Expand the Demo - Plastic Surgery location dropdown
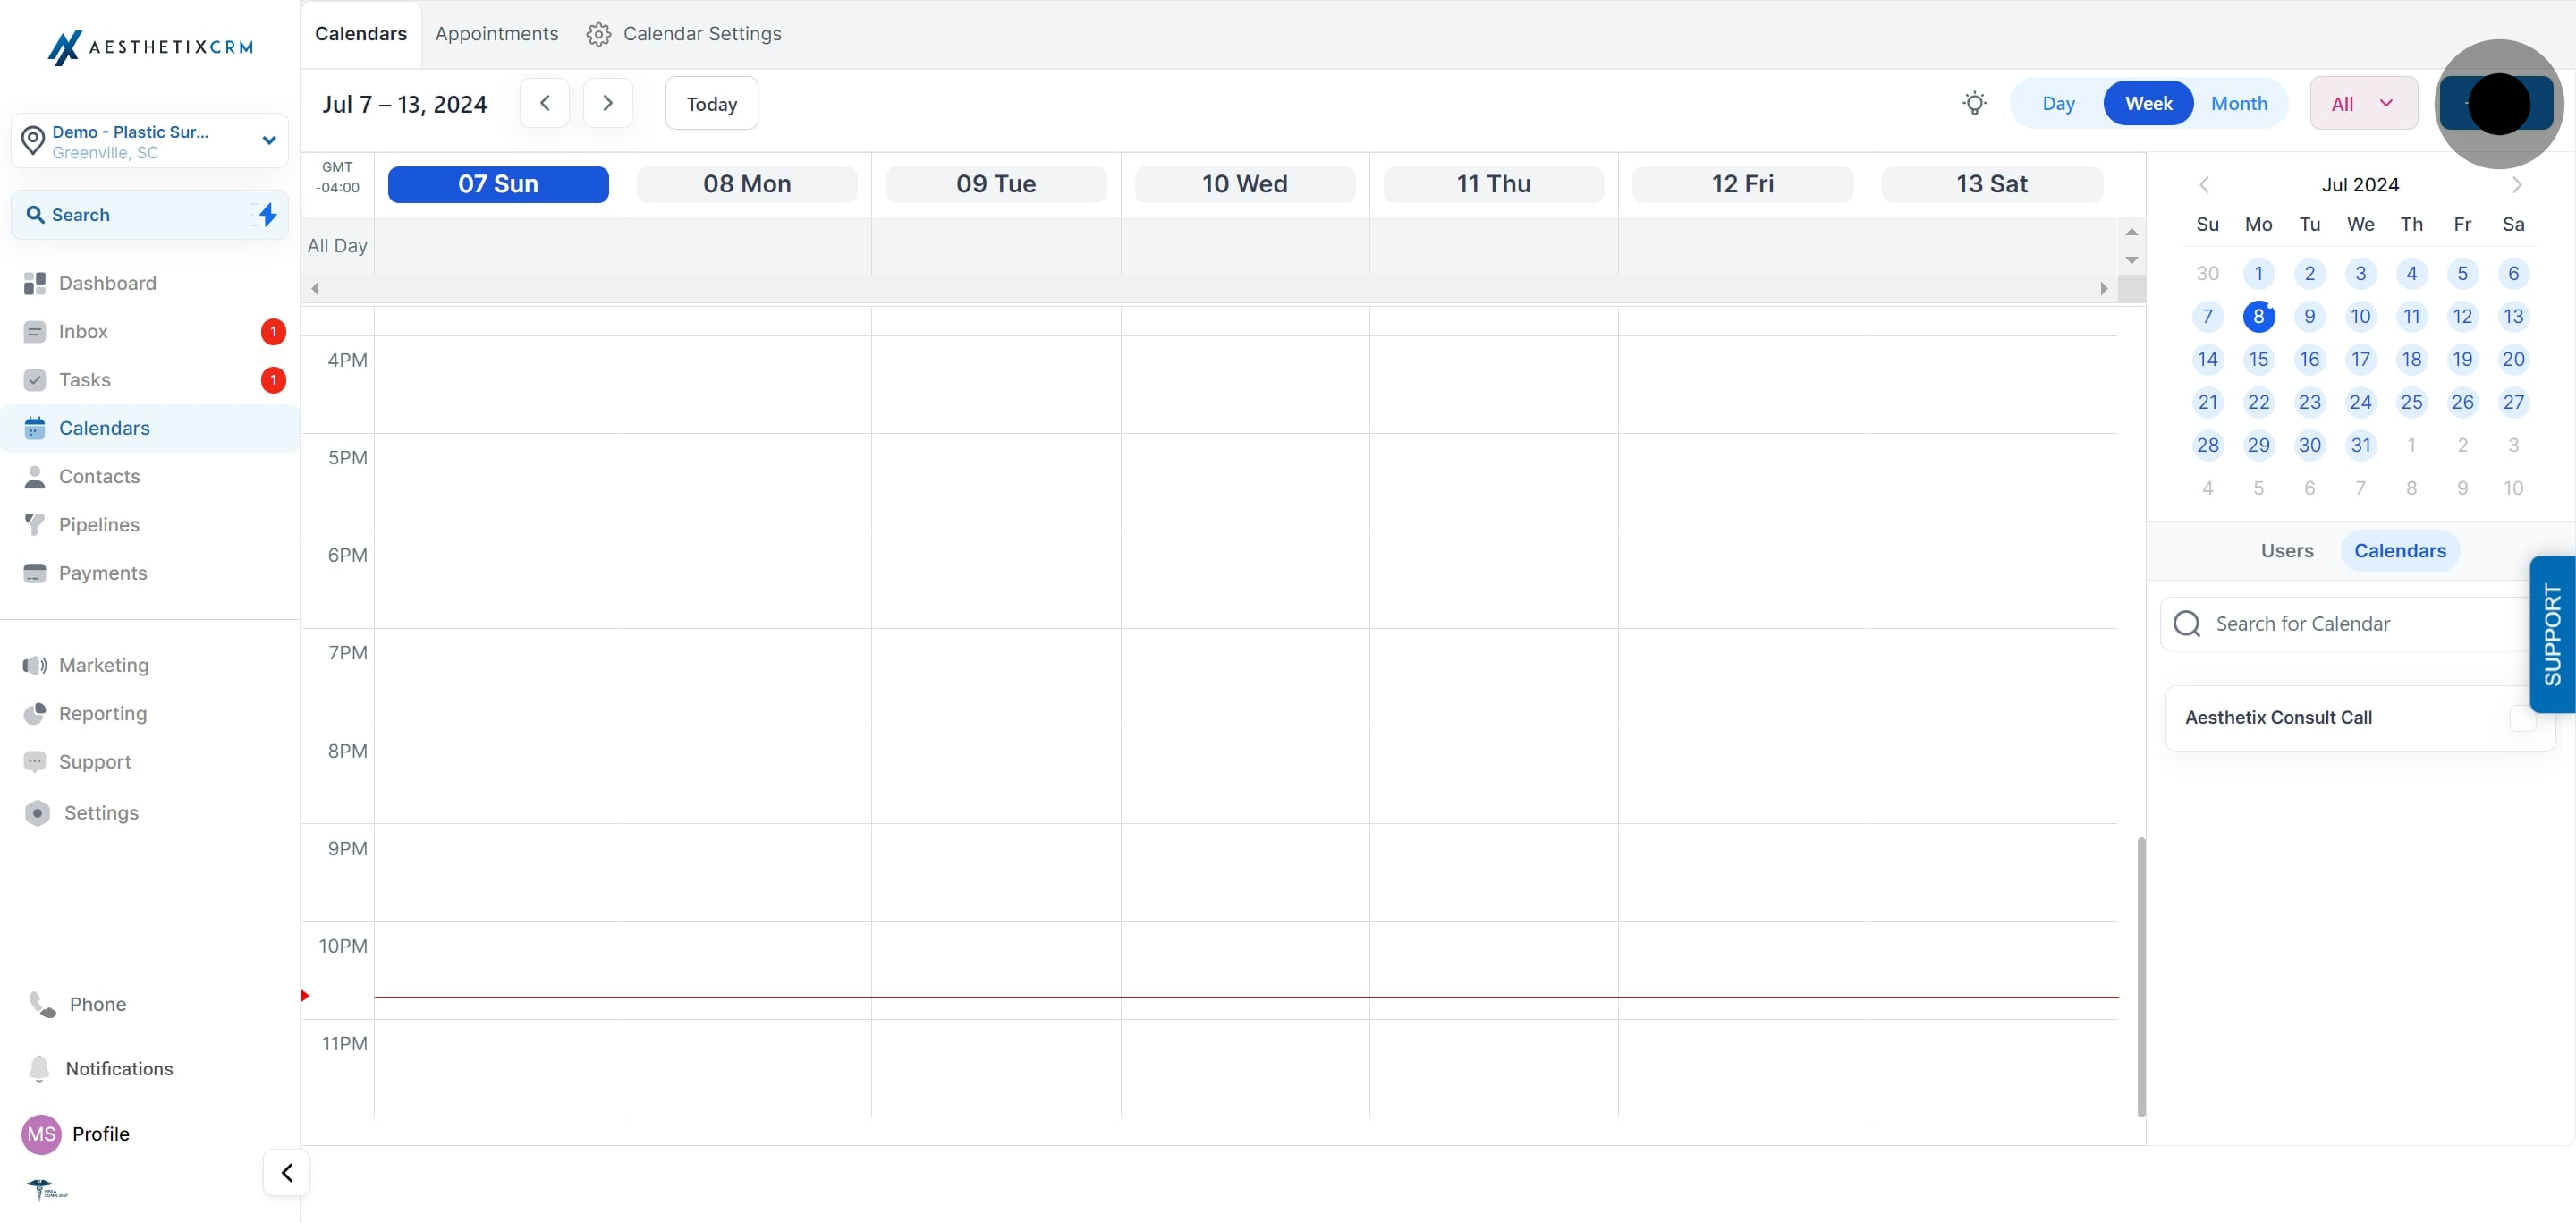Image resolution: width=2576 pixels, height=1223 pixels. [x=268, y=140]
